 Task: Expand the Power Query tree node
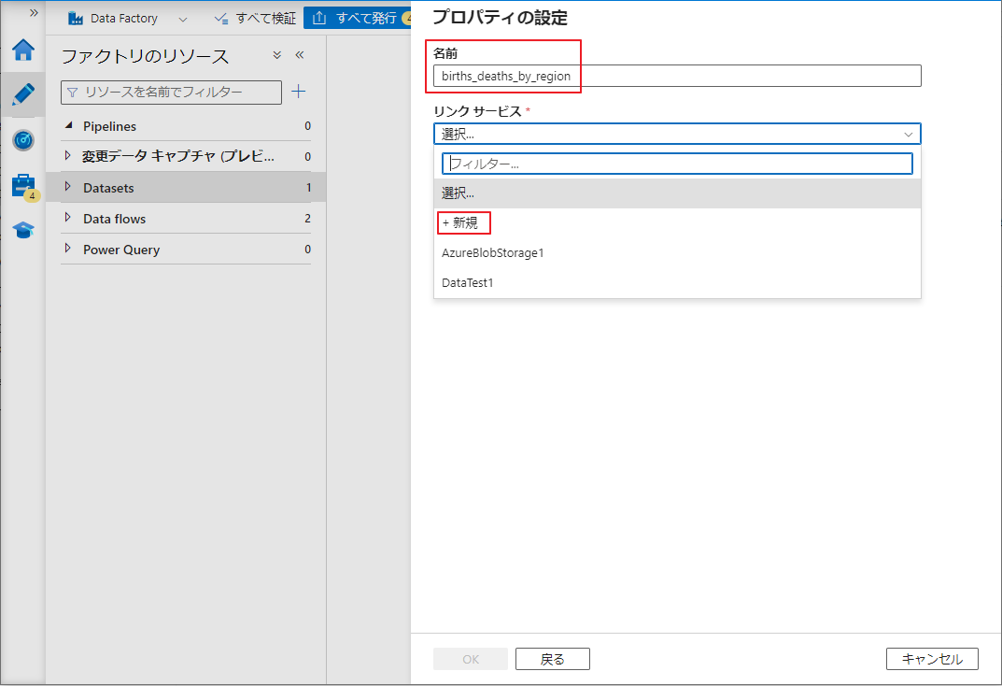coord(68,248)
